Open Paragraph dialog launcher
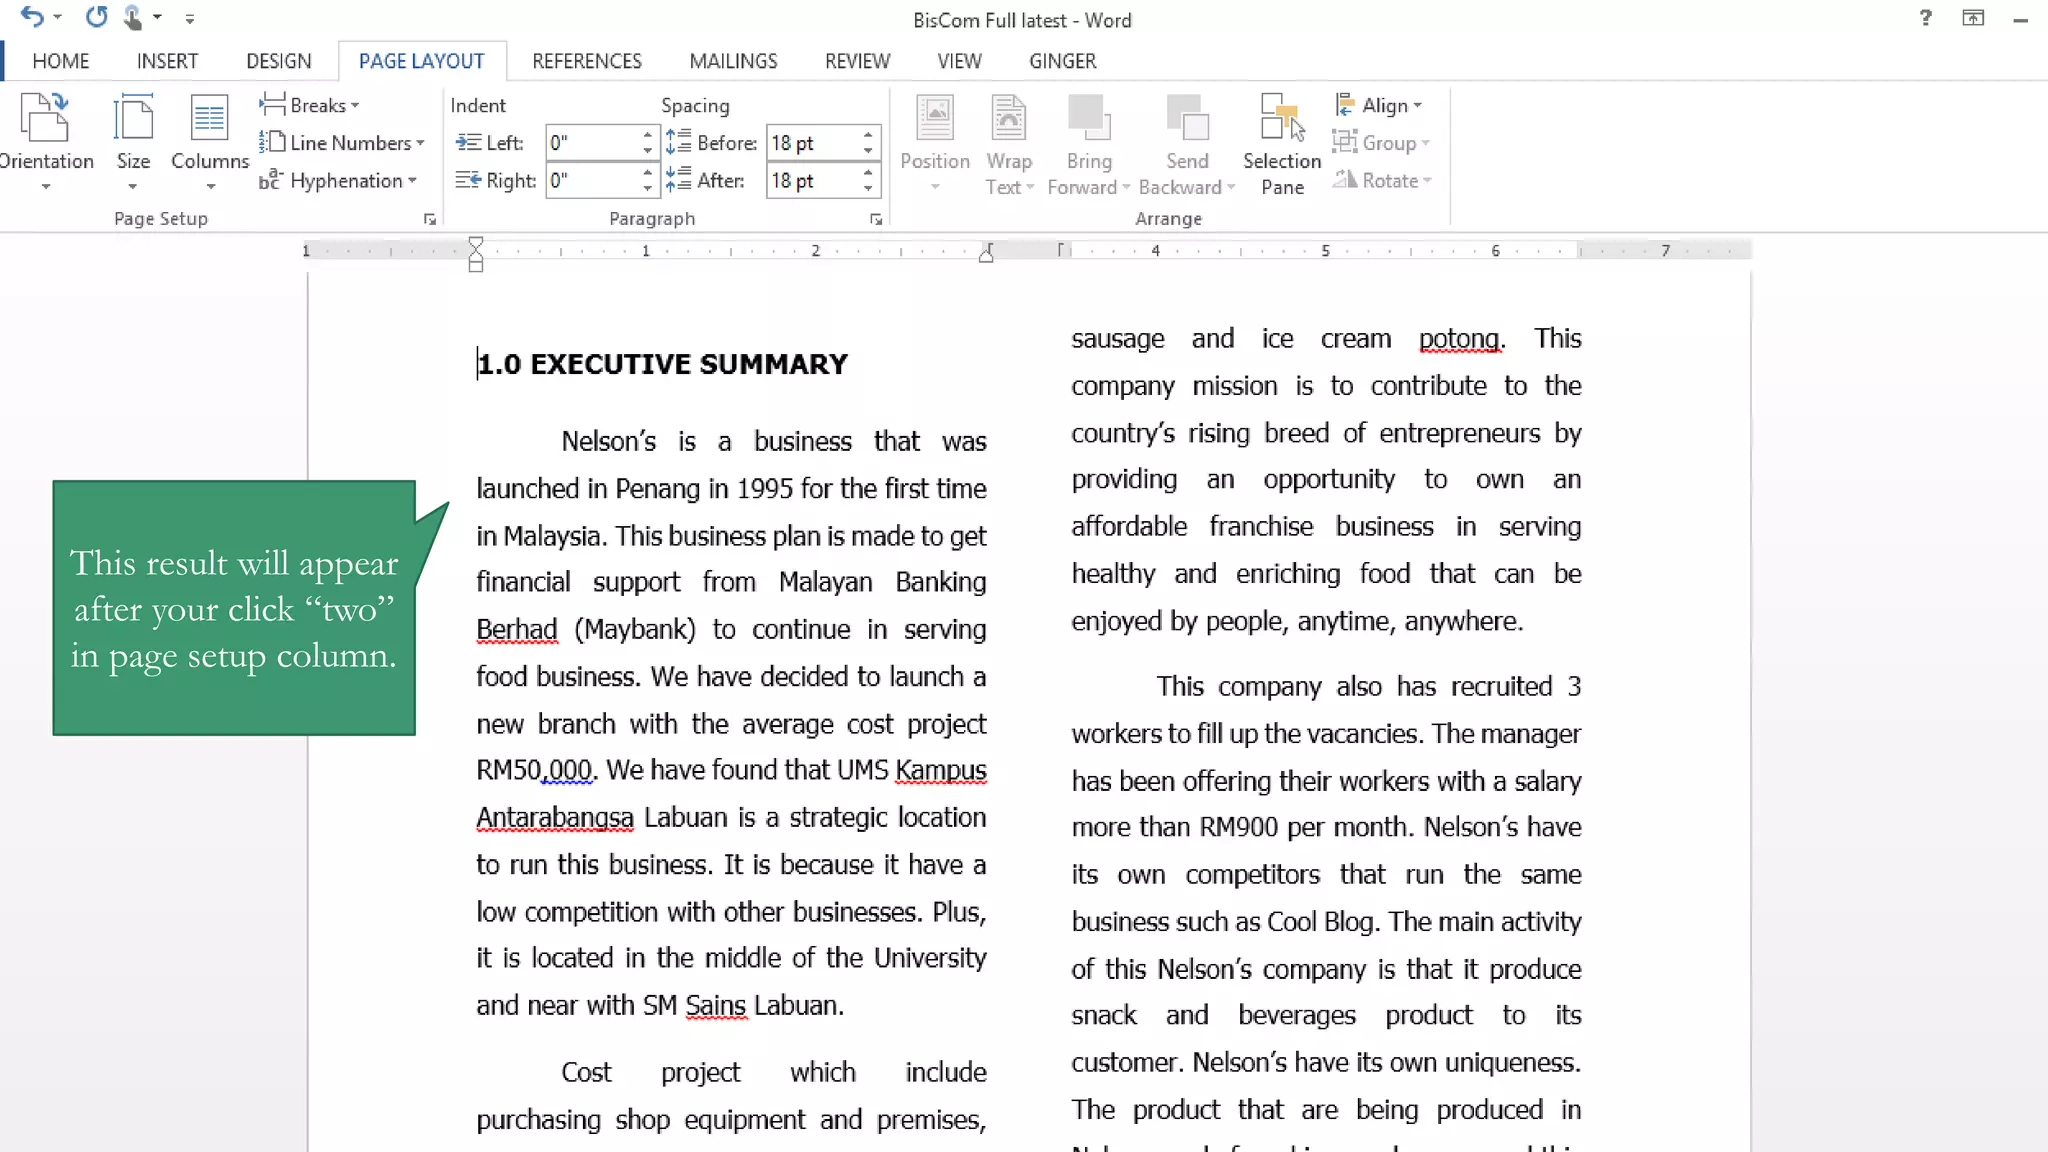The image size is (2048, 1152). 876,219
